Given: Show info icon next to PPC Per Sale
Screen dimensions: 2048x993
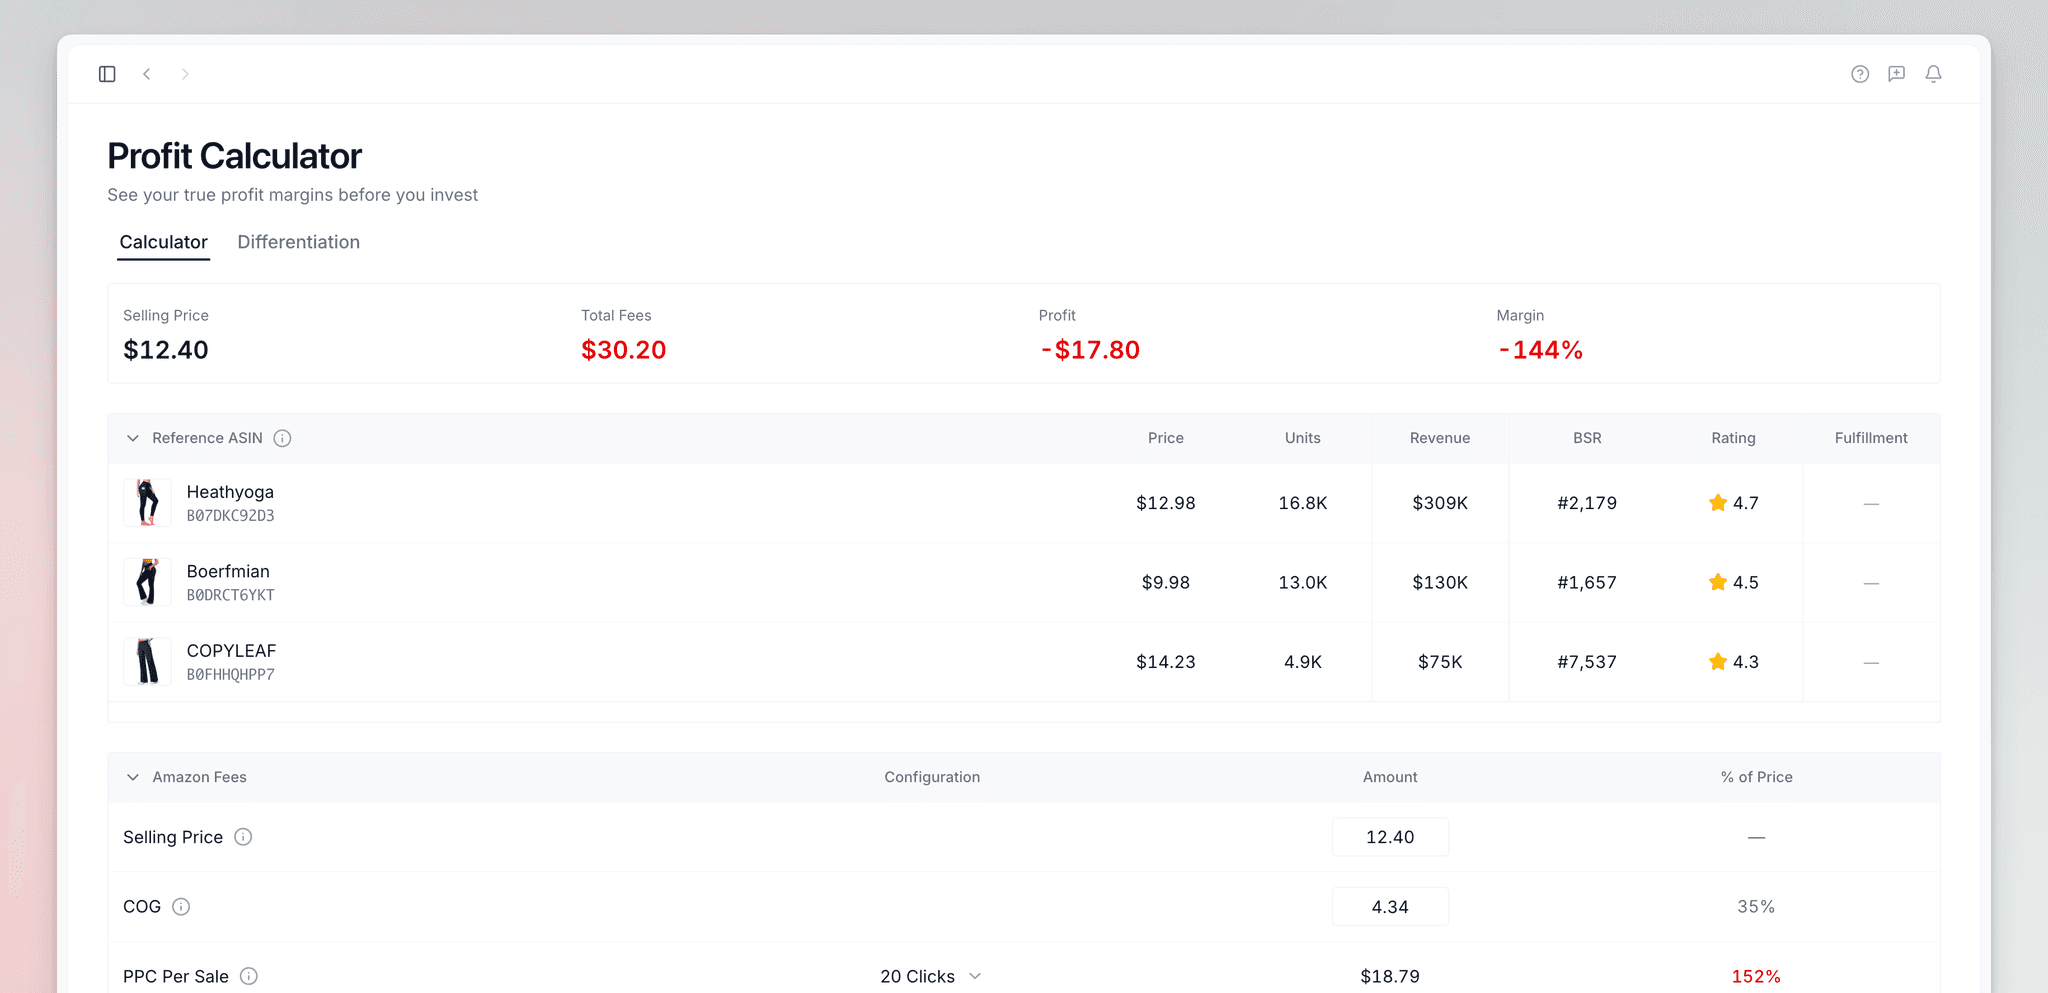Looking at the screenshot, I should click(x=249, y=976).
